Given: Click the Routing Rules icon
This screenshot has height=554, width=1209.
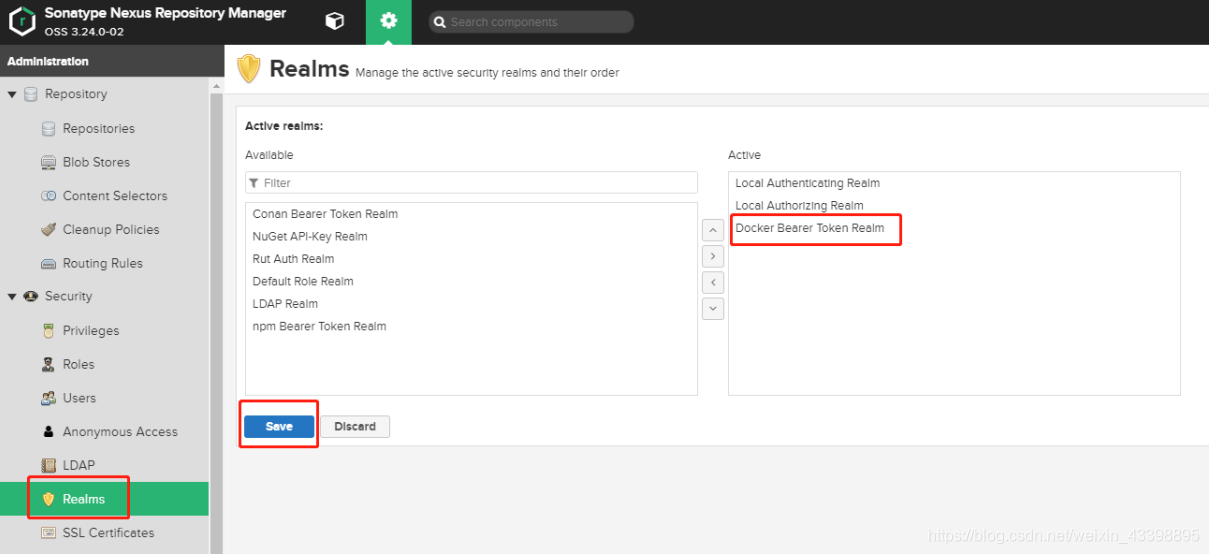Looking at the screenshot, I should coord(48,264).
